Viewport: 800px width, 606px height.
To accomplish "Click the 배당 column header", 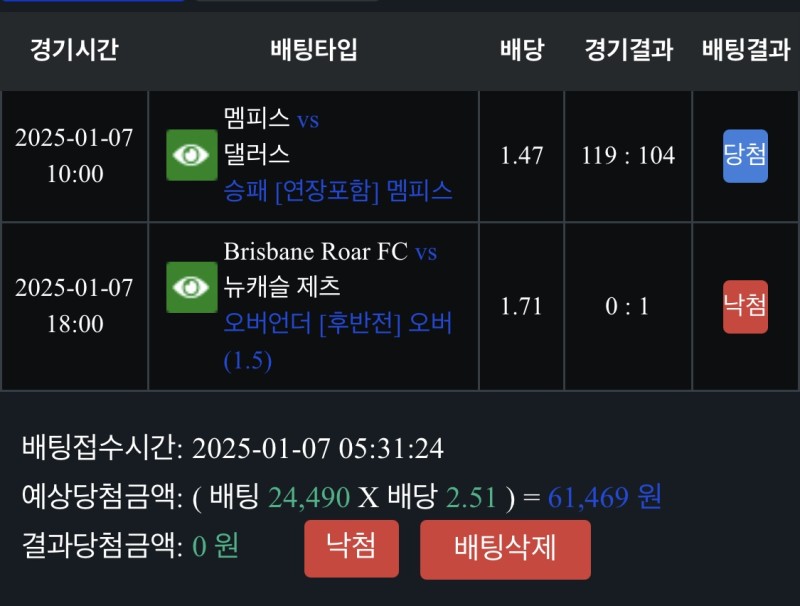I will (521, 50).
